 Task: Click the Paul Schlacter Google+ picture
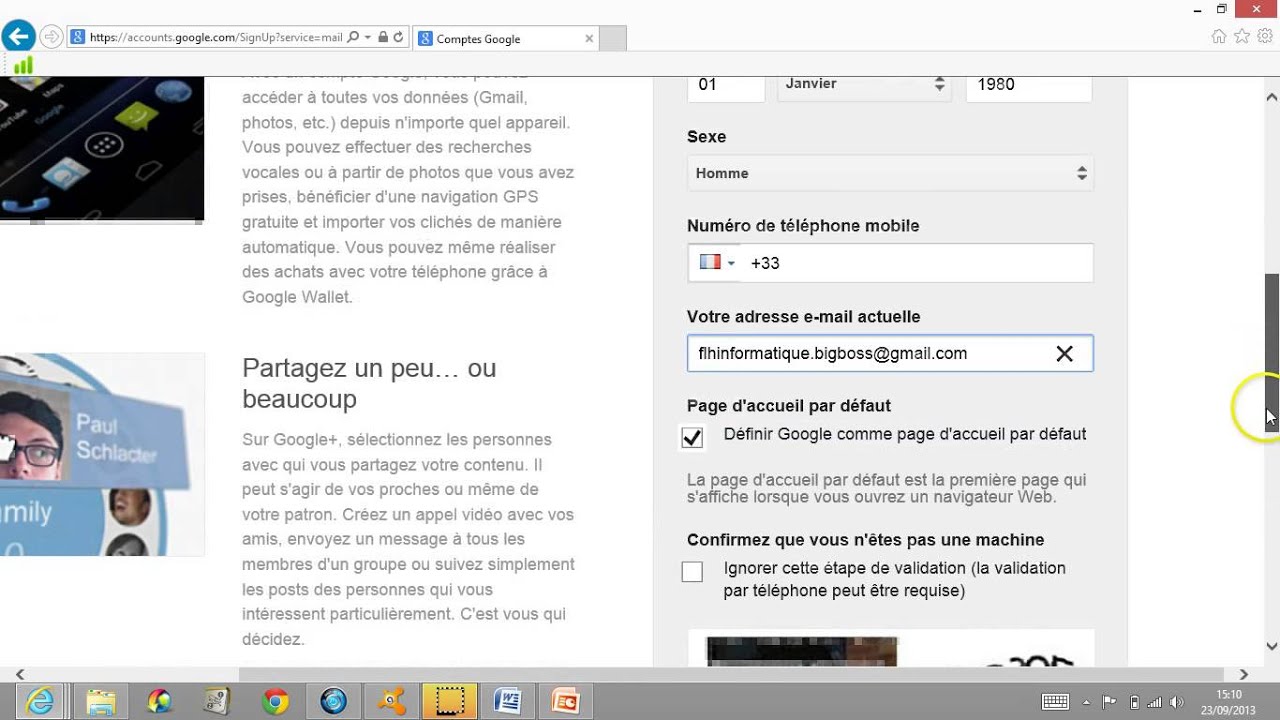pos(102,454)
